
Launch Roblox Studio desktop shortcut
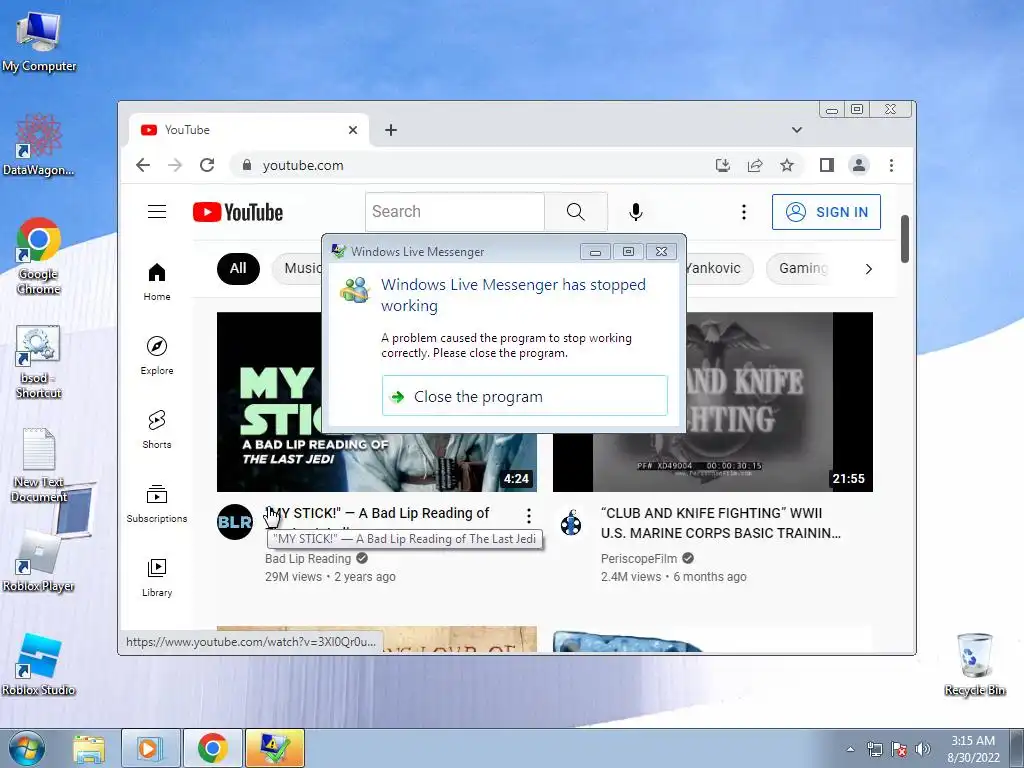pos(39,664)
